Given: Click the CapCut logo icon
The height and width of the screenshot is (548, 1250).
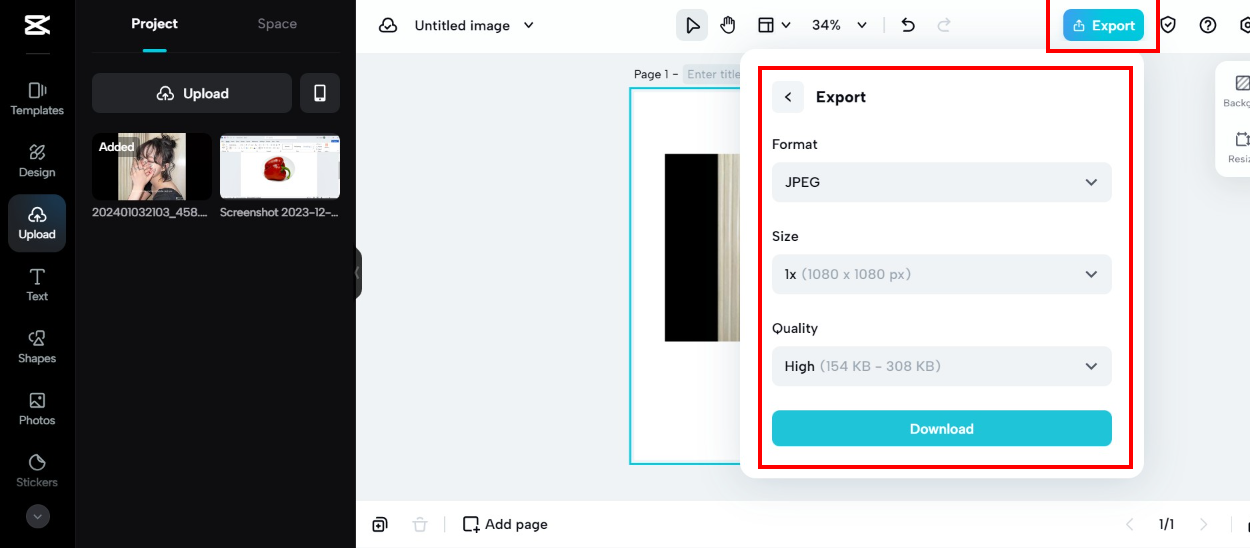Looking at the screenshot, I should pos(37,25).
